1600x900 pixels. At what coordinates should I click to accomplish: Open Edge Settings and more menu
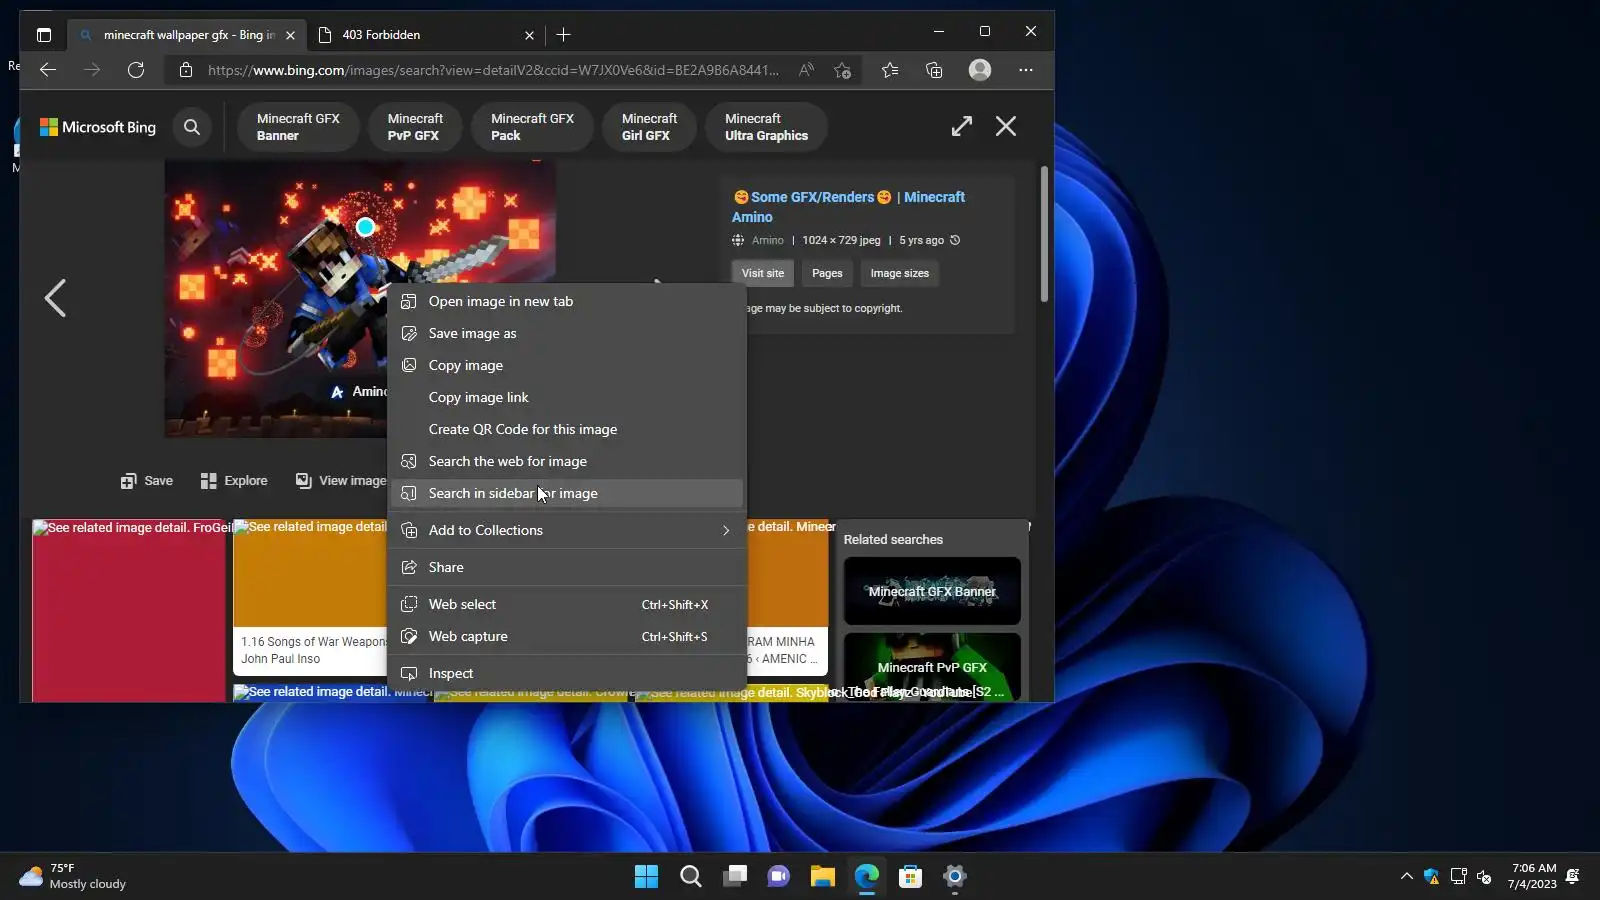coord(1026,70)
